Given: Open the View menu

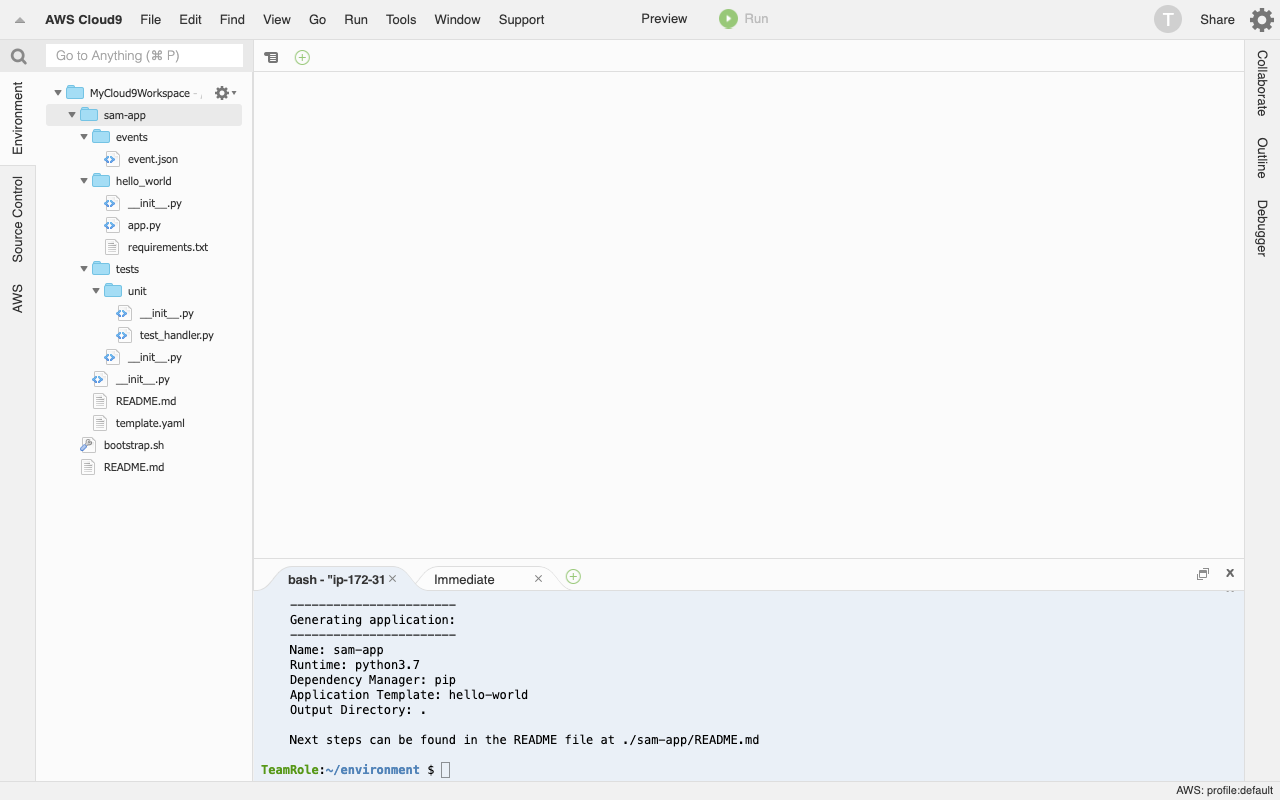Looking at the screenshot, I should 277,19.
